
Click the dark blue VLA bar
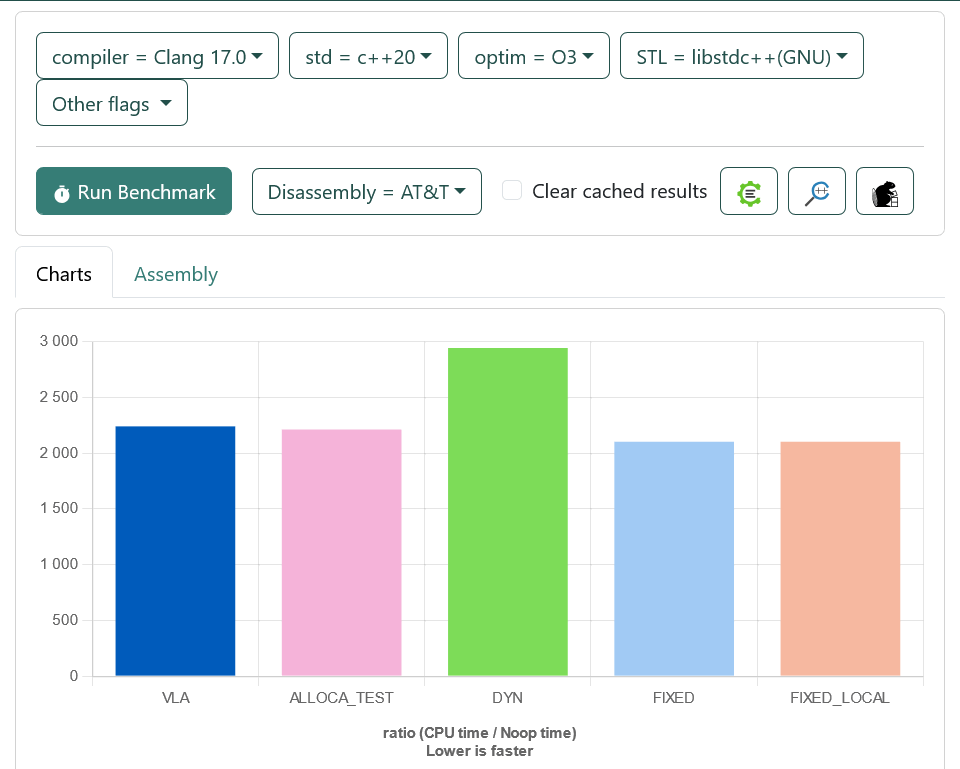point(175,551)
